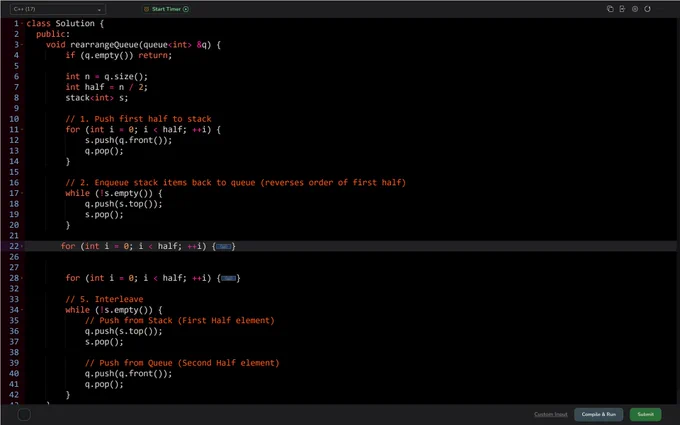Image resolution: width=680 pixels, height=425 pixels.
Task: Click the '// 5. Interleave' comment
Action: click(104, 299)
